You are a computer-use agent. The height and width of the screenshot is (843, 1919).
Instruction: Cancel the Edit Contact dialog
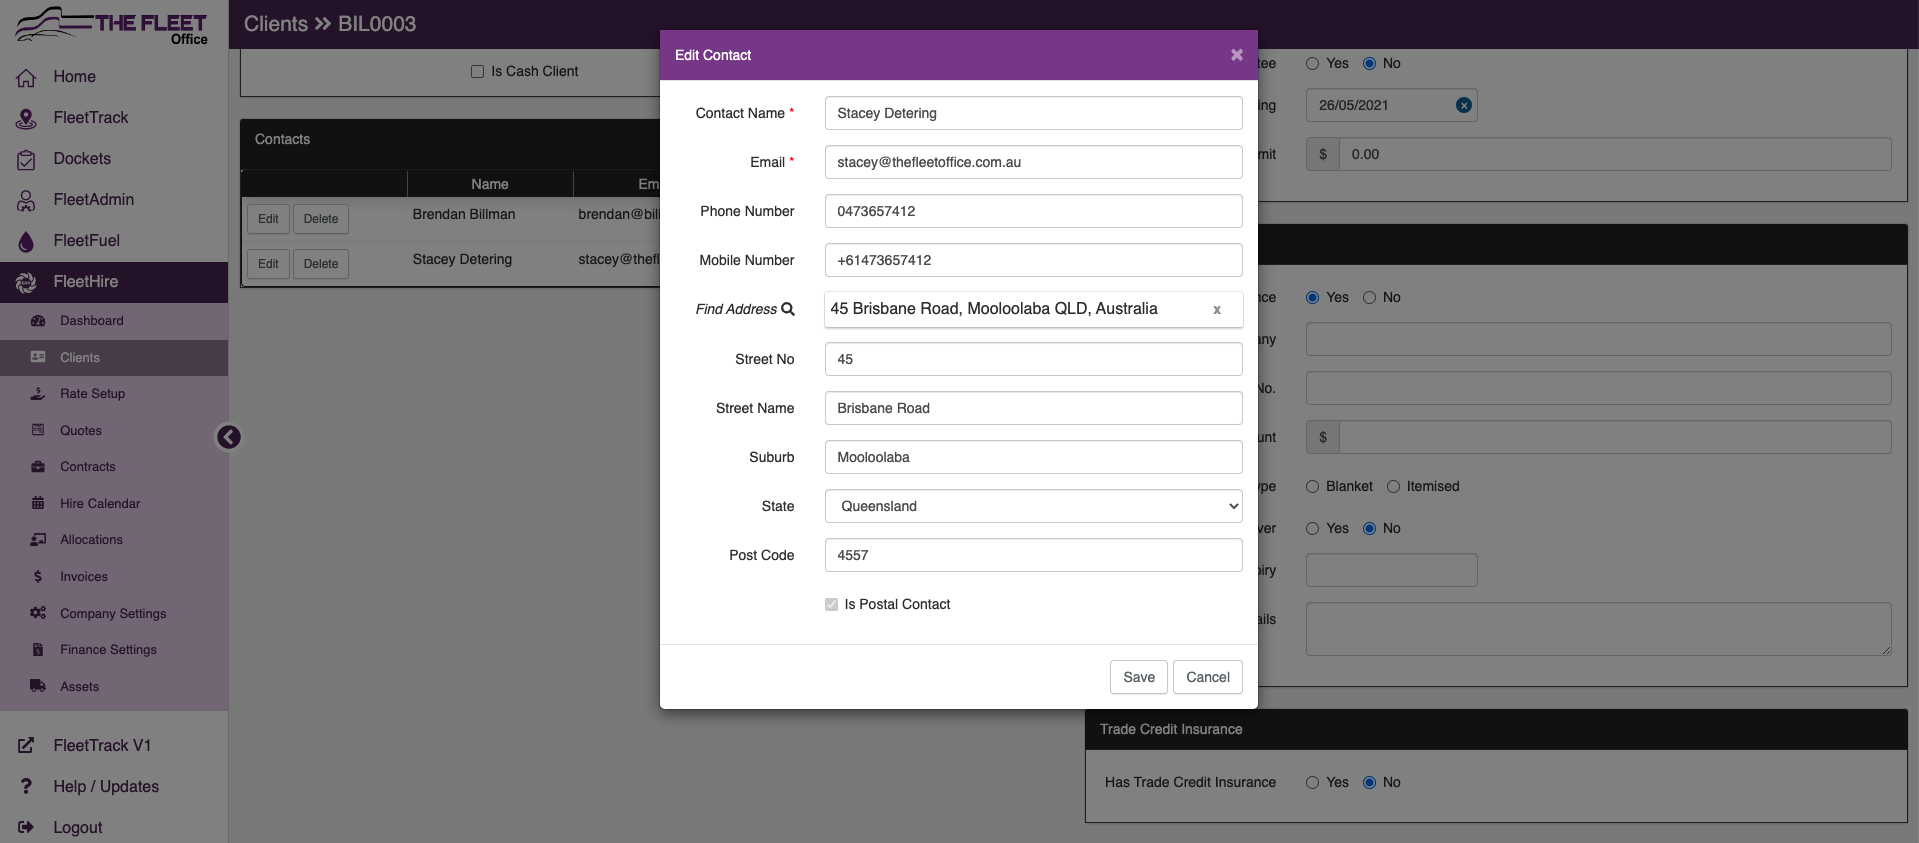pyautogui.click(x=1208, y=677)
